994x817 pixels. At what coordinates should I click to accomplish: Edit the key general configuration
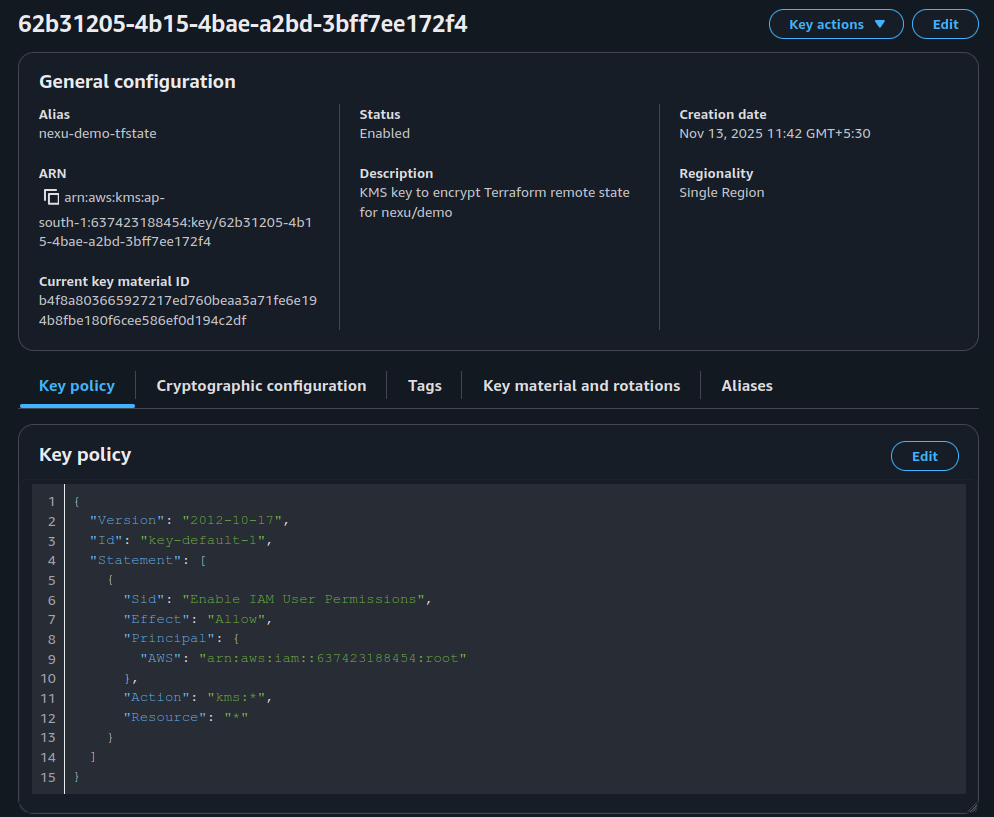pos(945,24)
